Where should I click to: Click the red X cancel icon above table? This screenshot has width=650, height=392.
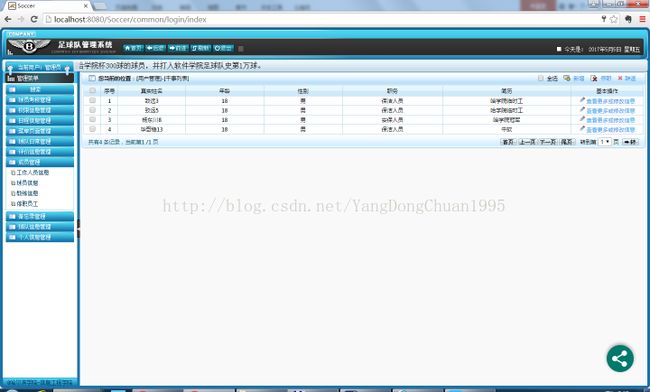[x=620, y=78]
